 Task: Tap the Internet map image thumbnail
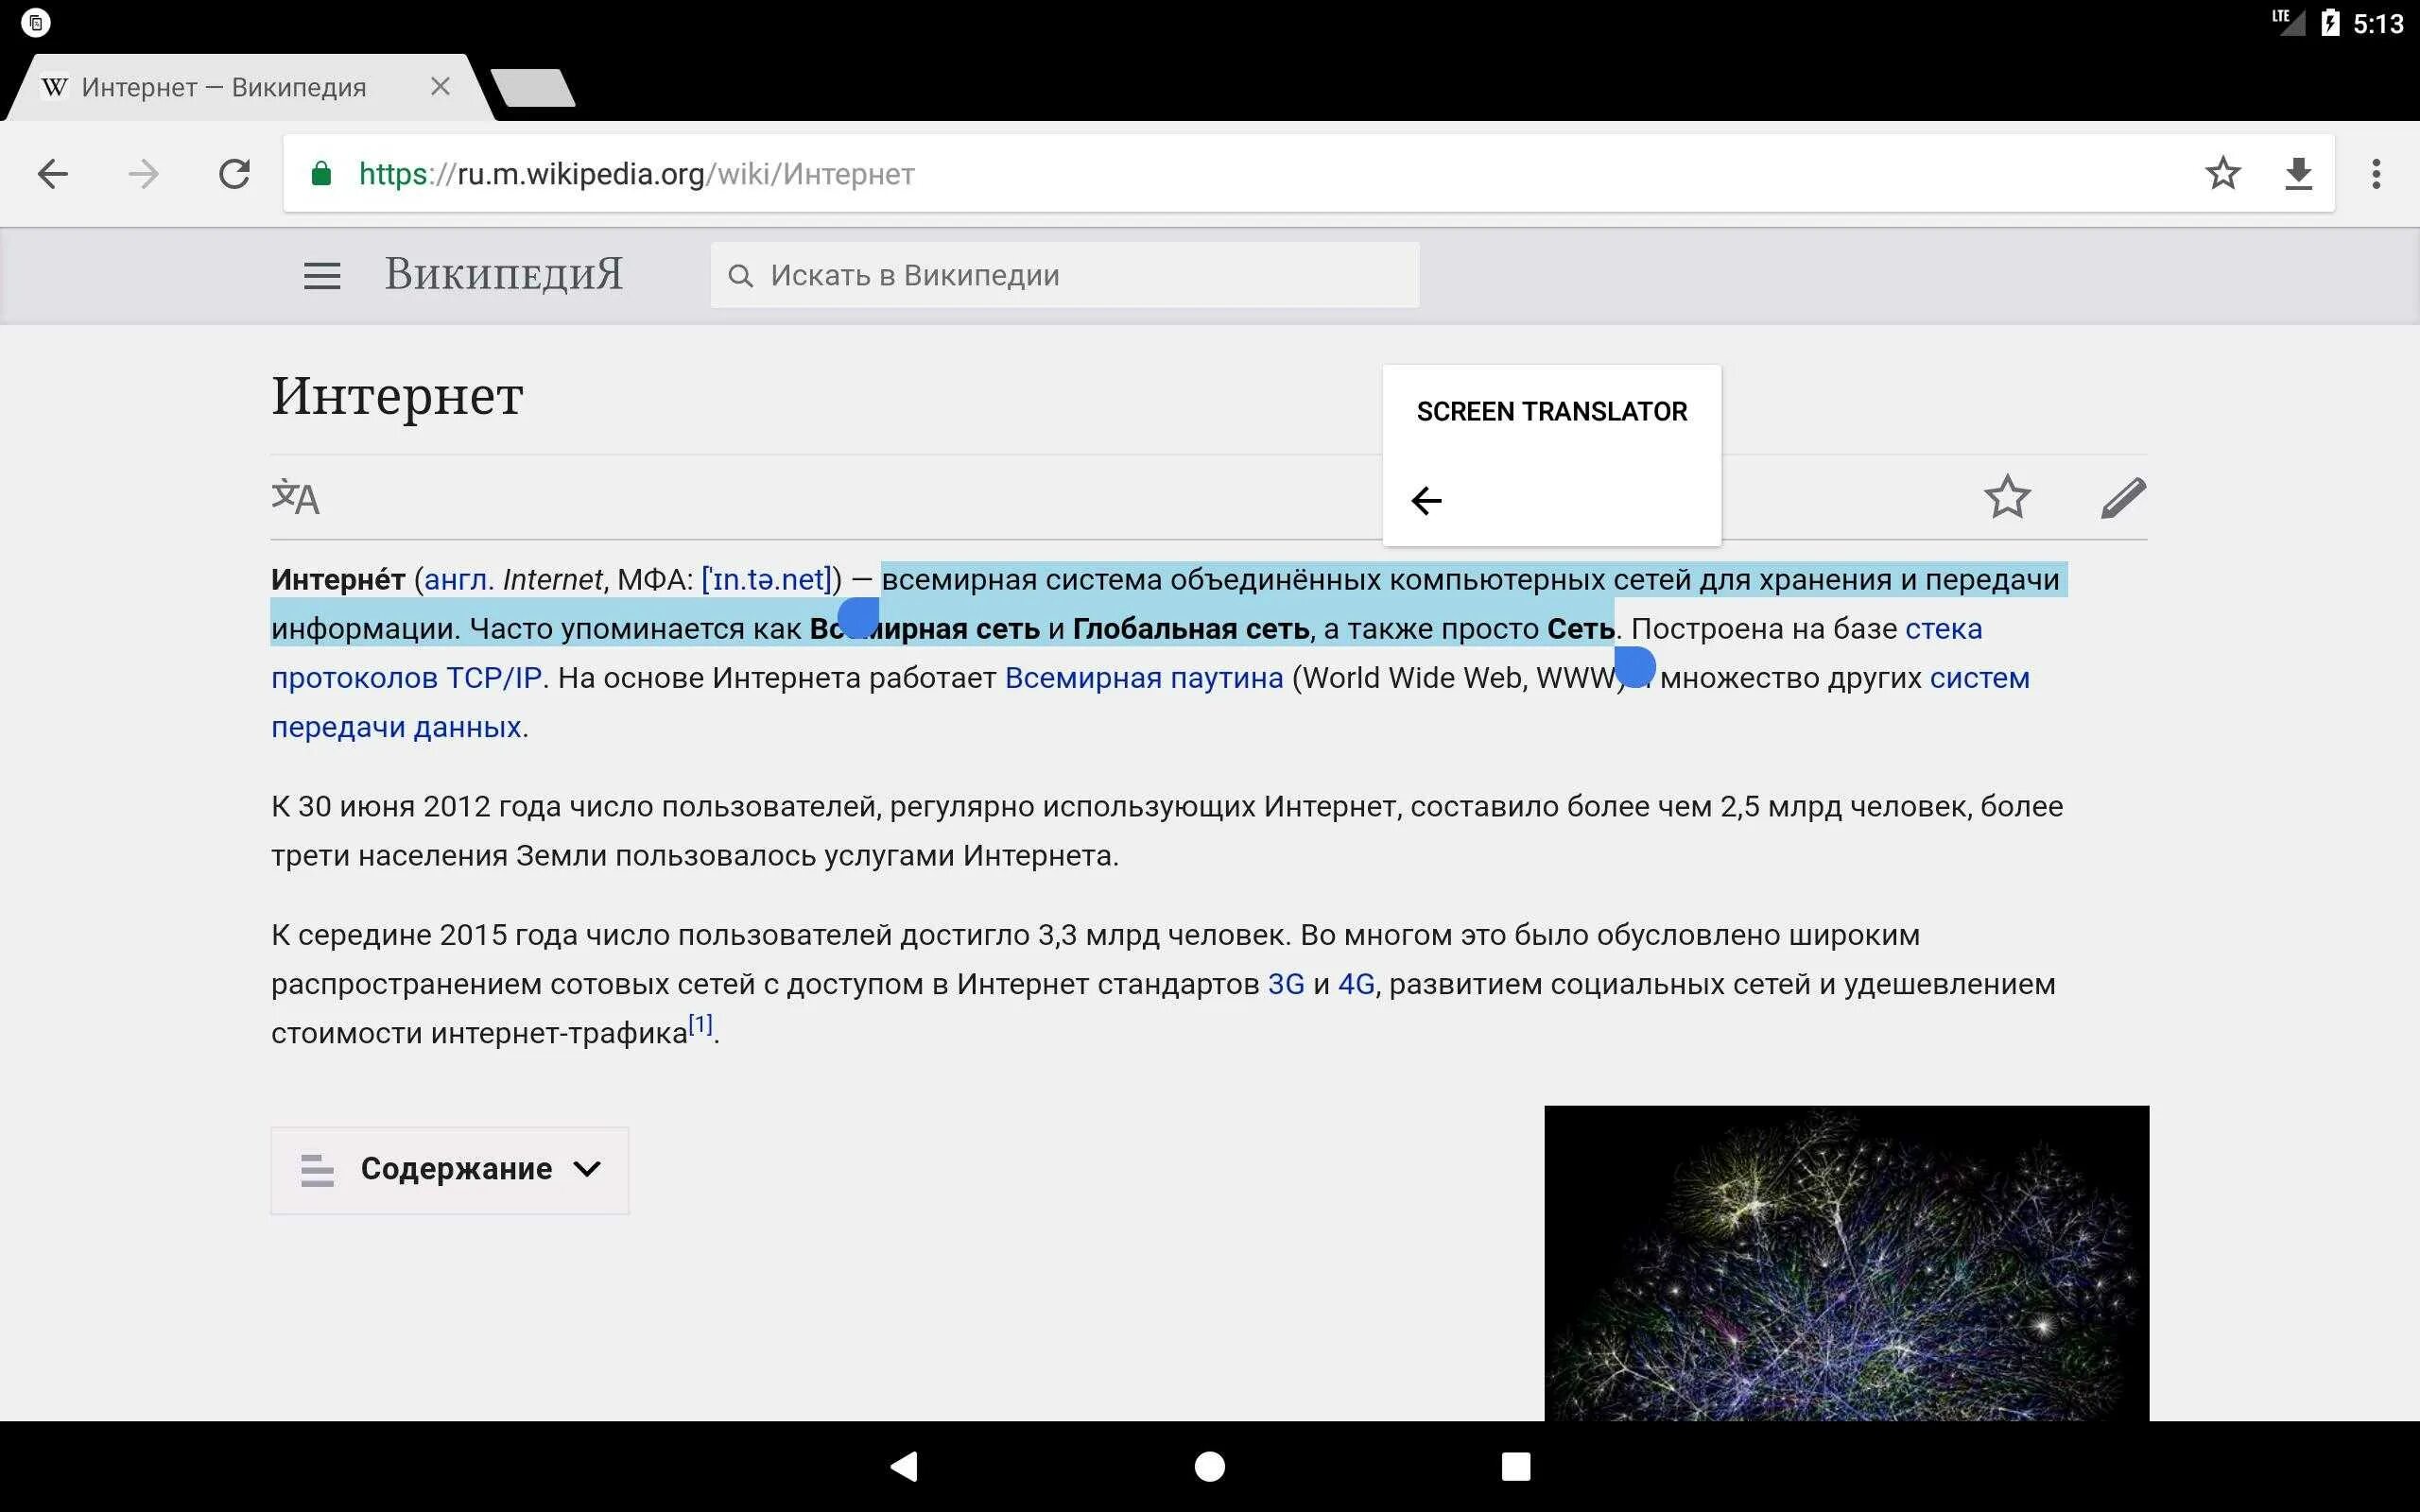(1846, 1262)
